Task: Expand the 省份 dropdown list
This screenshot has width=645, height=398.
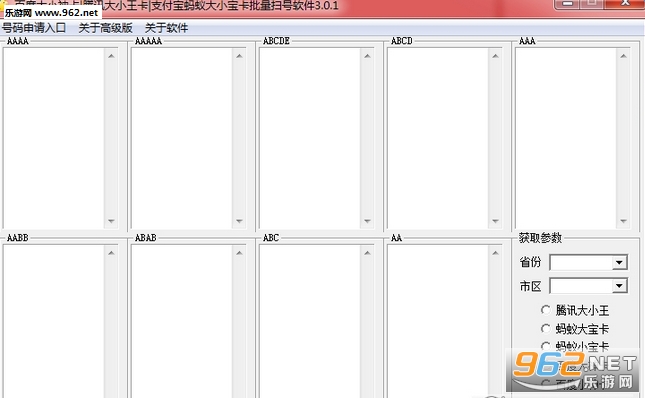Action: click(x=619, y=262)
